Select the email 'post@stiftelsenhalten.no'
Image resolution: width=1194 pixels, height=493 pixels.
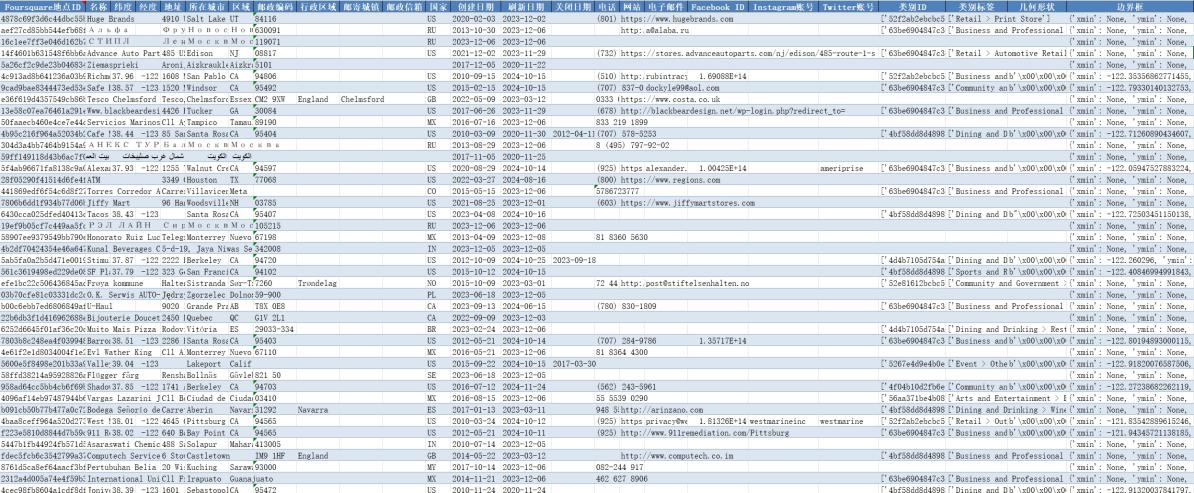coord(697,283)
